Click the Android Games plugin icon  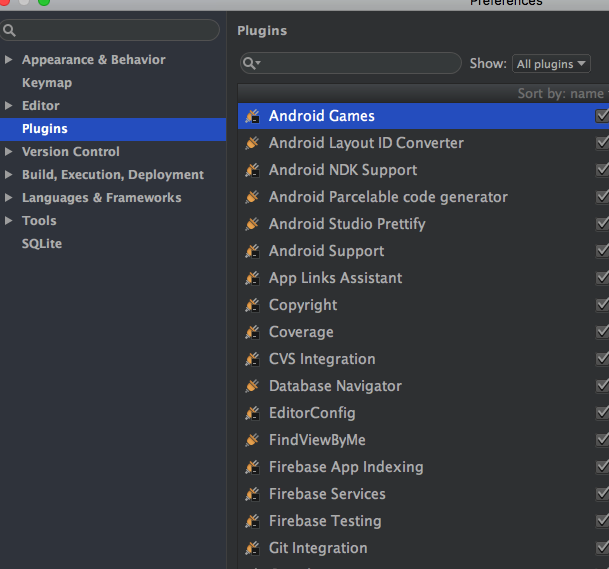coord(252,116)
